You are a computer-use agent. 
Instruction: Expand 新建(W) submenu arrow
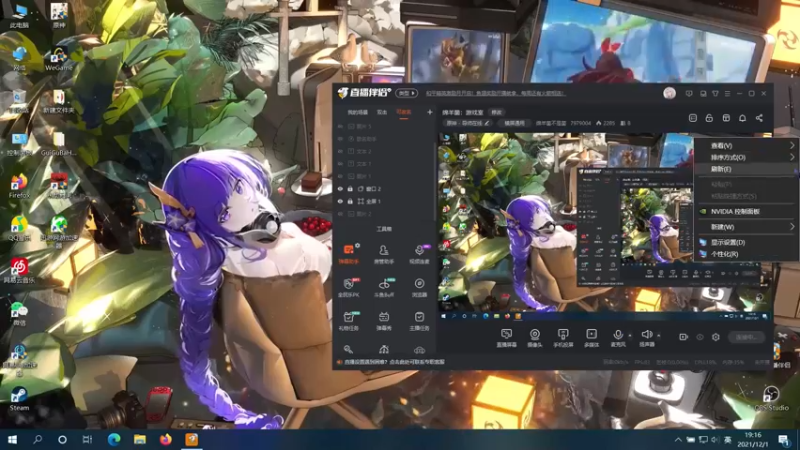coord(792,227)
